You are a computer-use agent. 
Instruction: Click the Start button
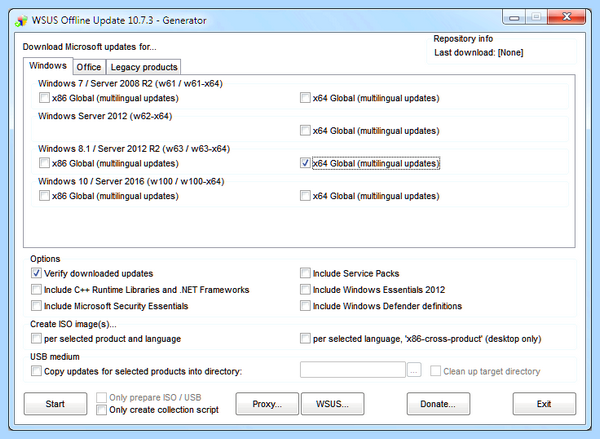point(55,404)
